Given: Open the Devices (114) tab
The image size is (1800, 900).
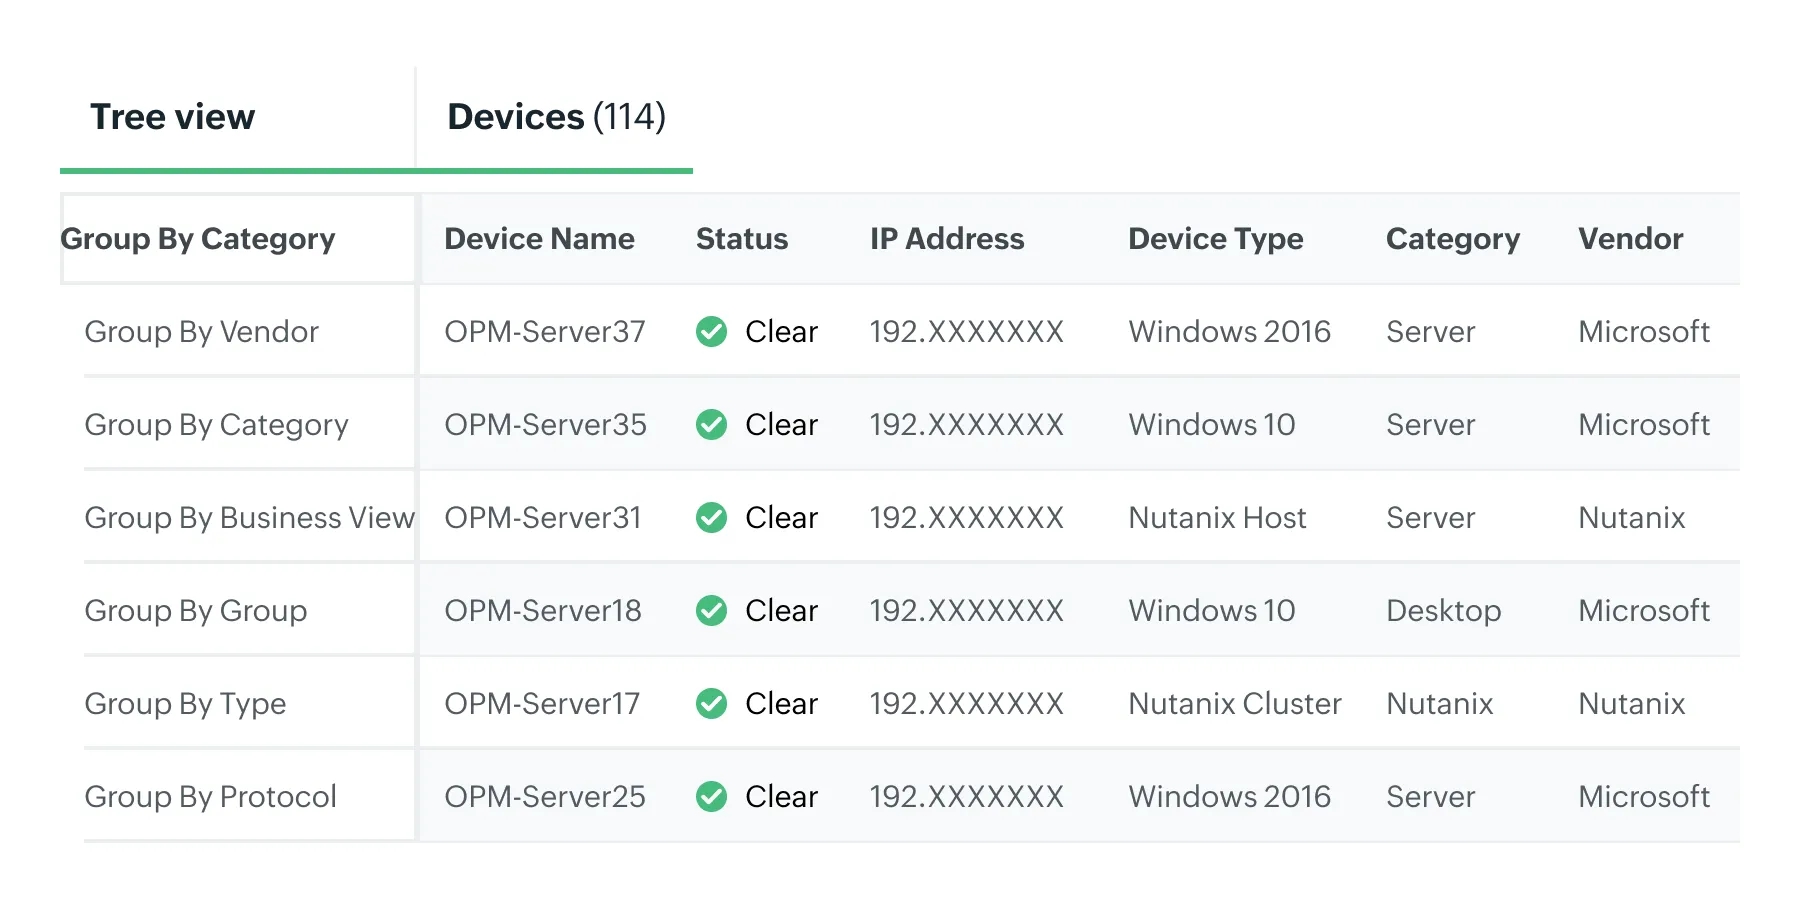Looking at the screenshot, I should (556, 116).
